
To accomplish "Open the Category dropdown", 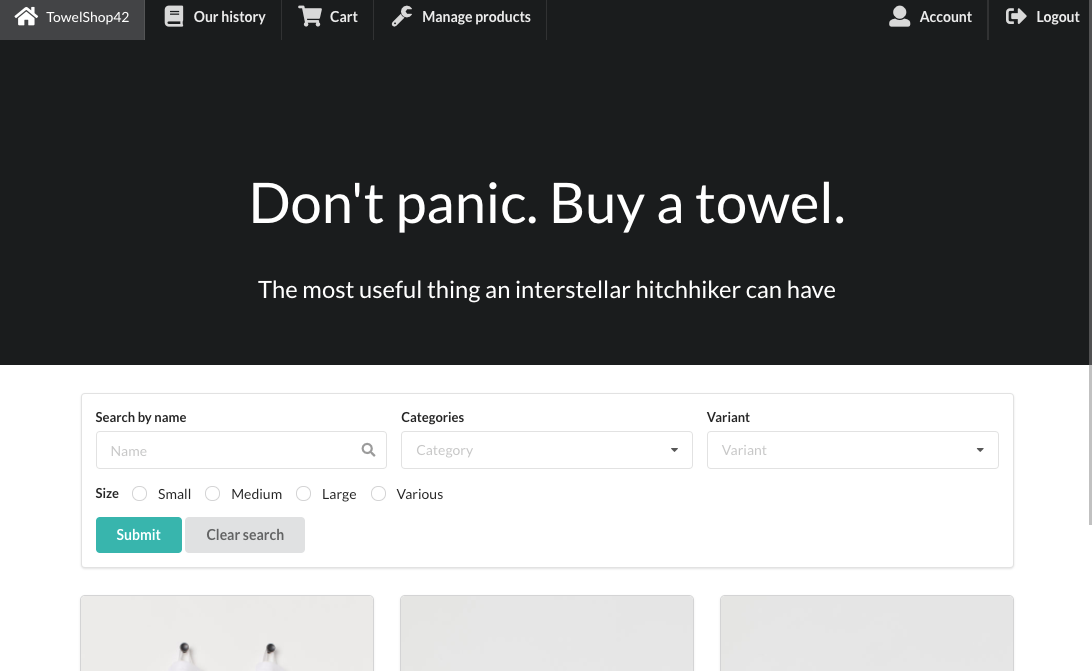I will 546,450.
